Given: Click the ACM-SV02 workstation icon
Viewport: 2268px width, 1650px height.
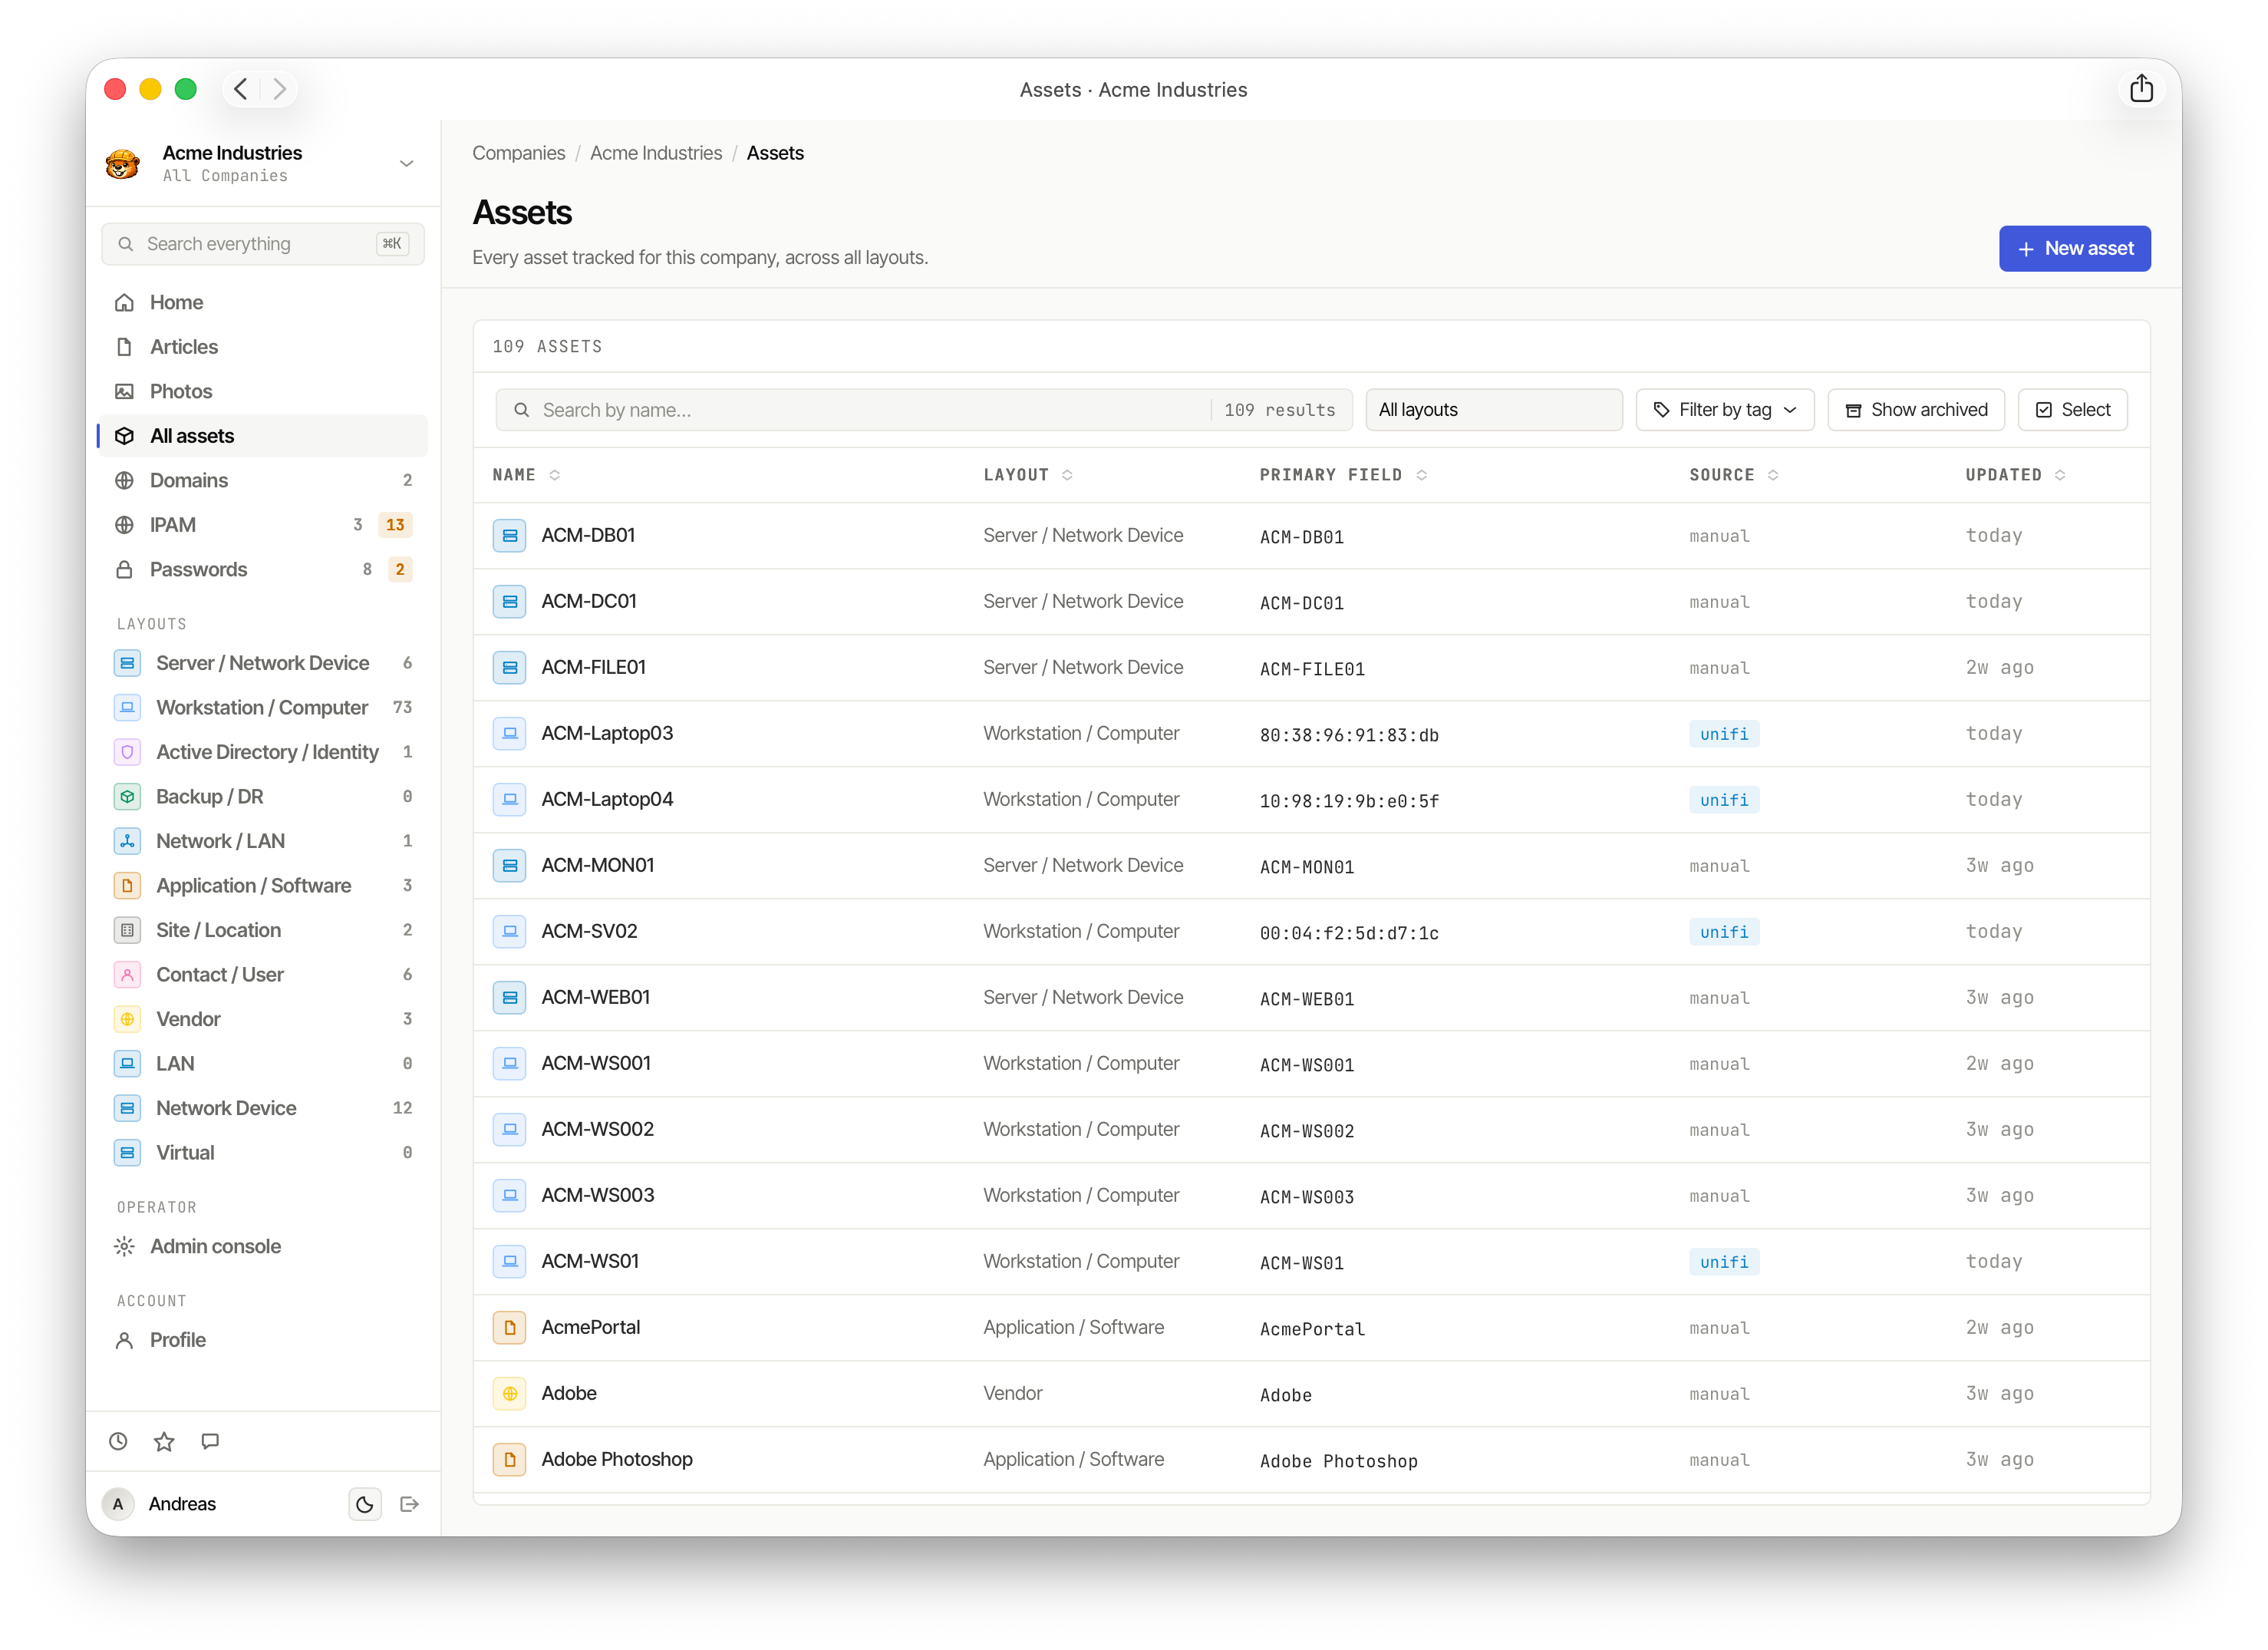Looking at the screenshot, I should tap(510, 931).
